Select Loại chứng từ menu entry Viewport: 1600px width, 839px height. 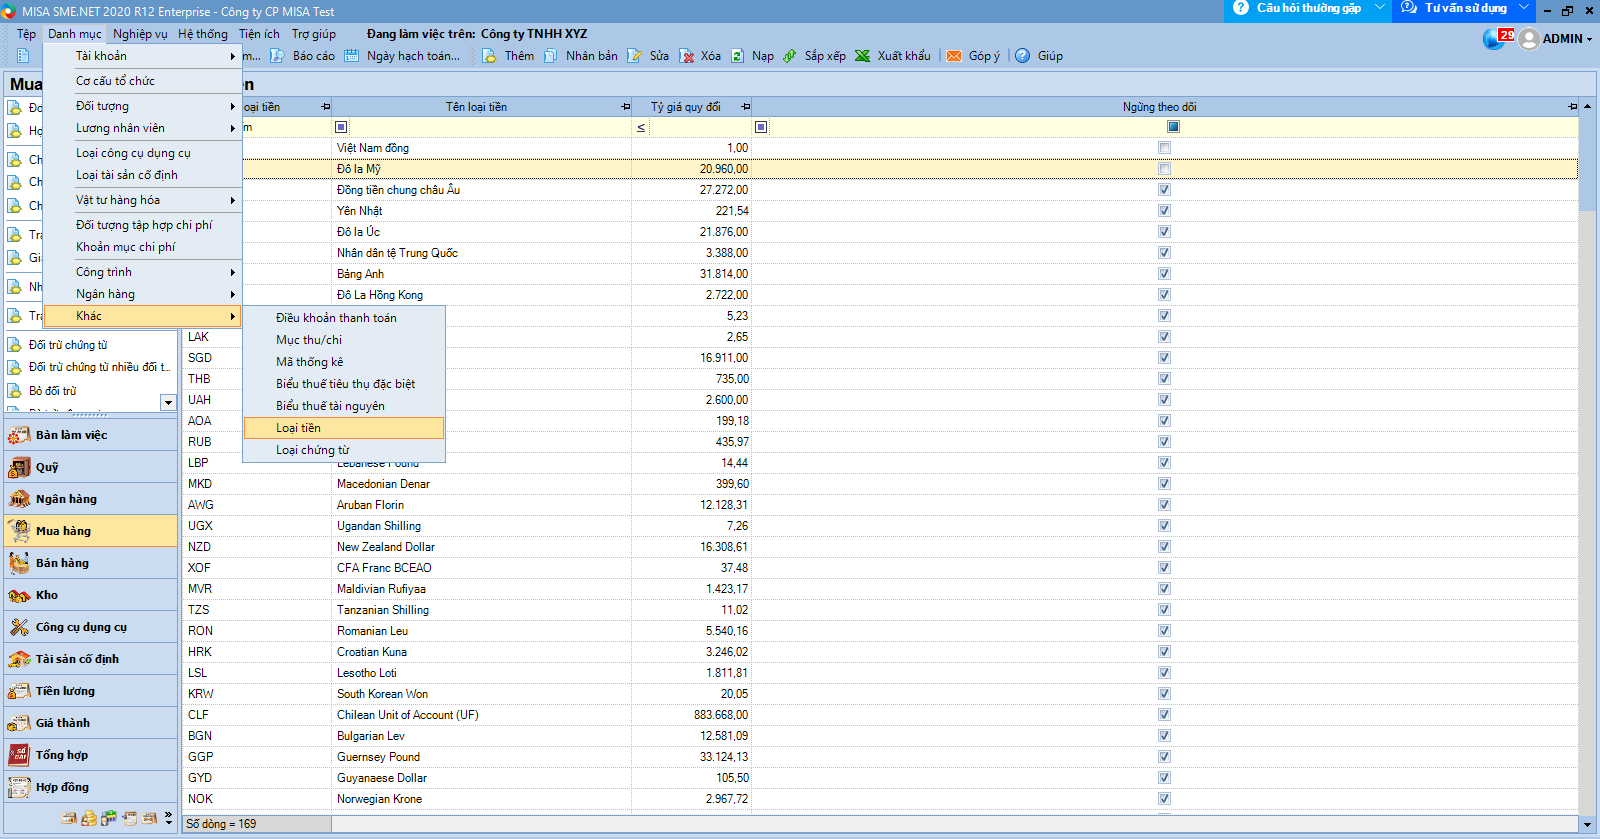(x=343, y=450)
